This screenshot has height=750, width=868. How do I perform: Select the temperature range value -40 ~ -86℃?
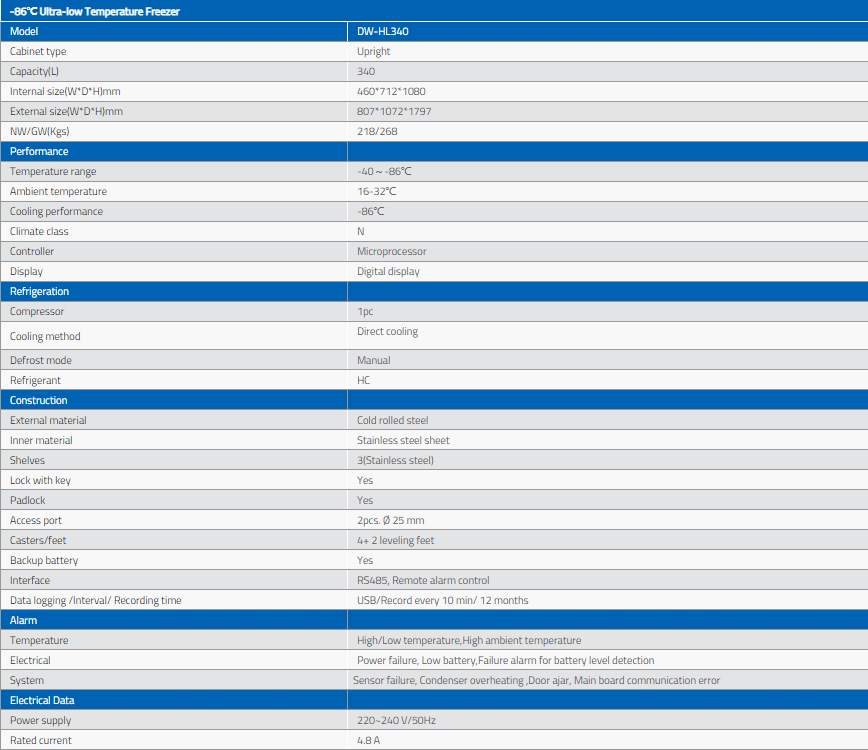[384, 171]
